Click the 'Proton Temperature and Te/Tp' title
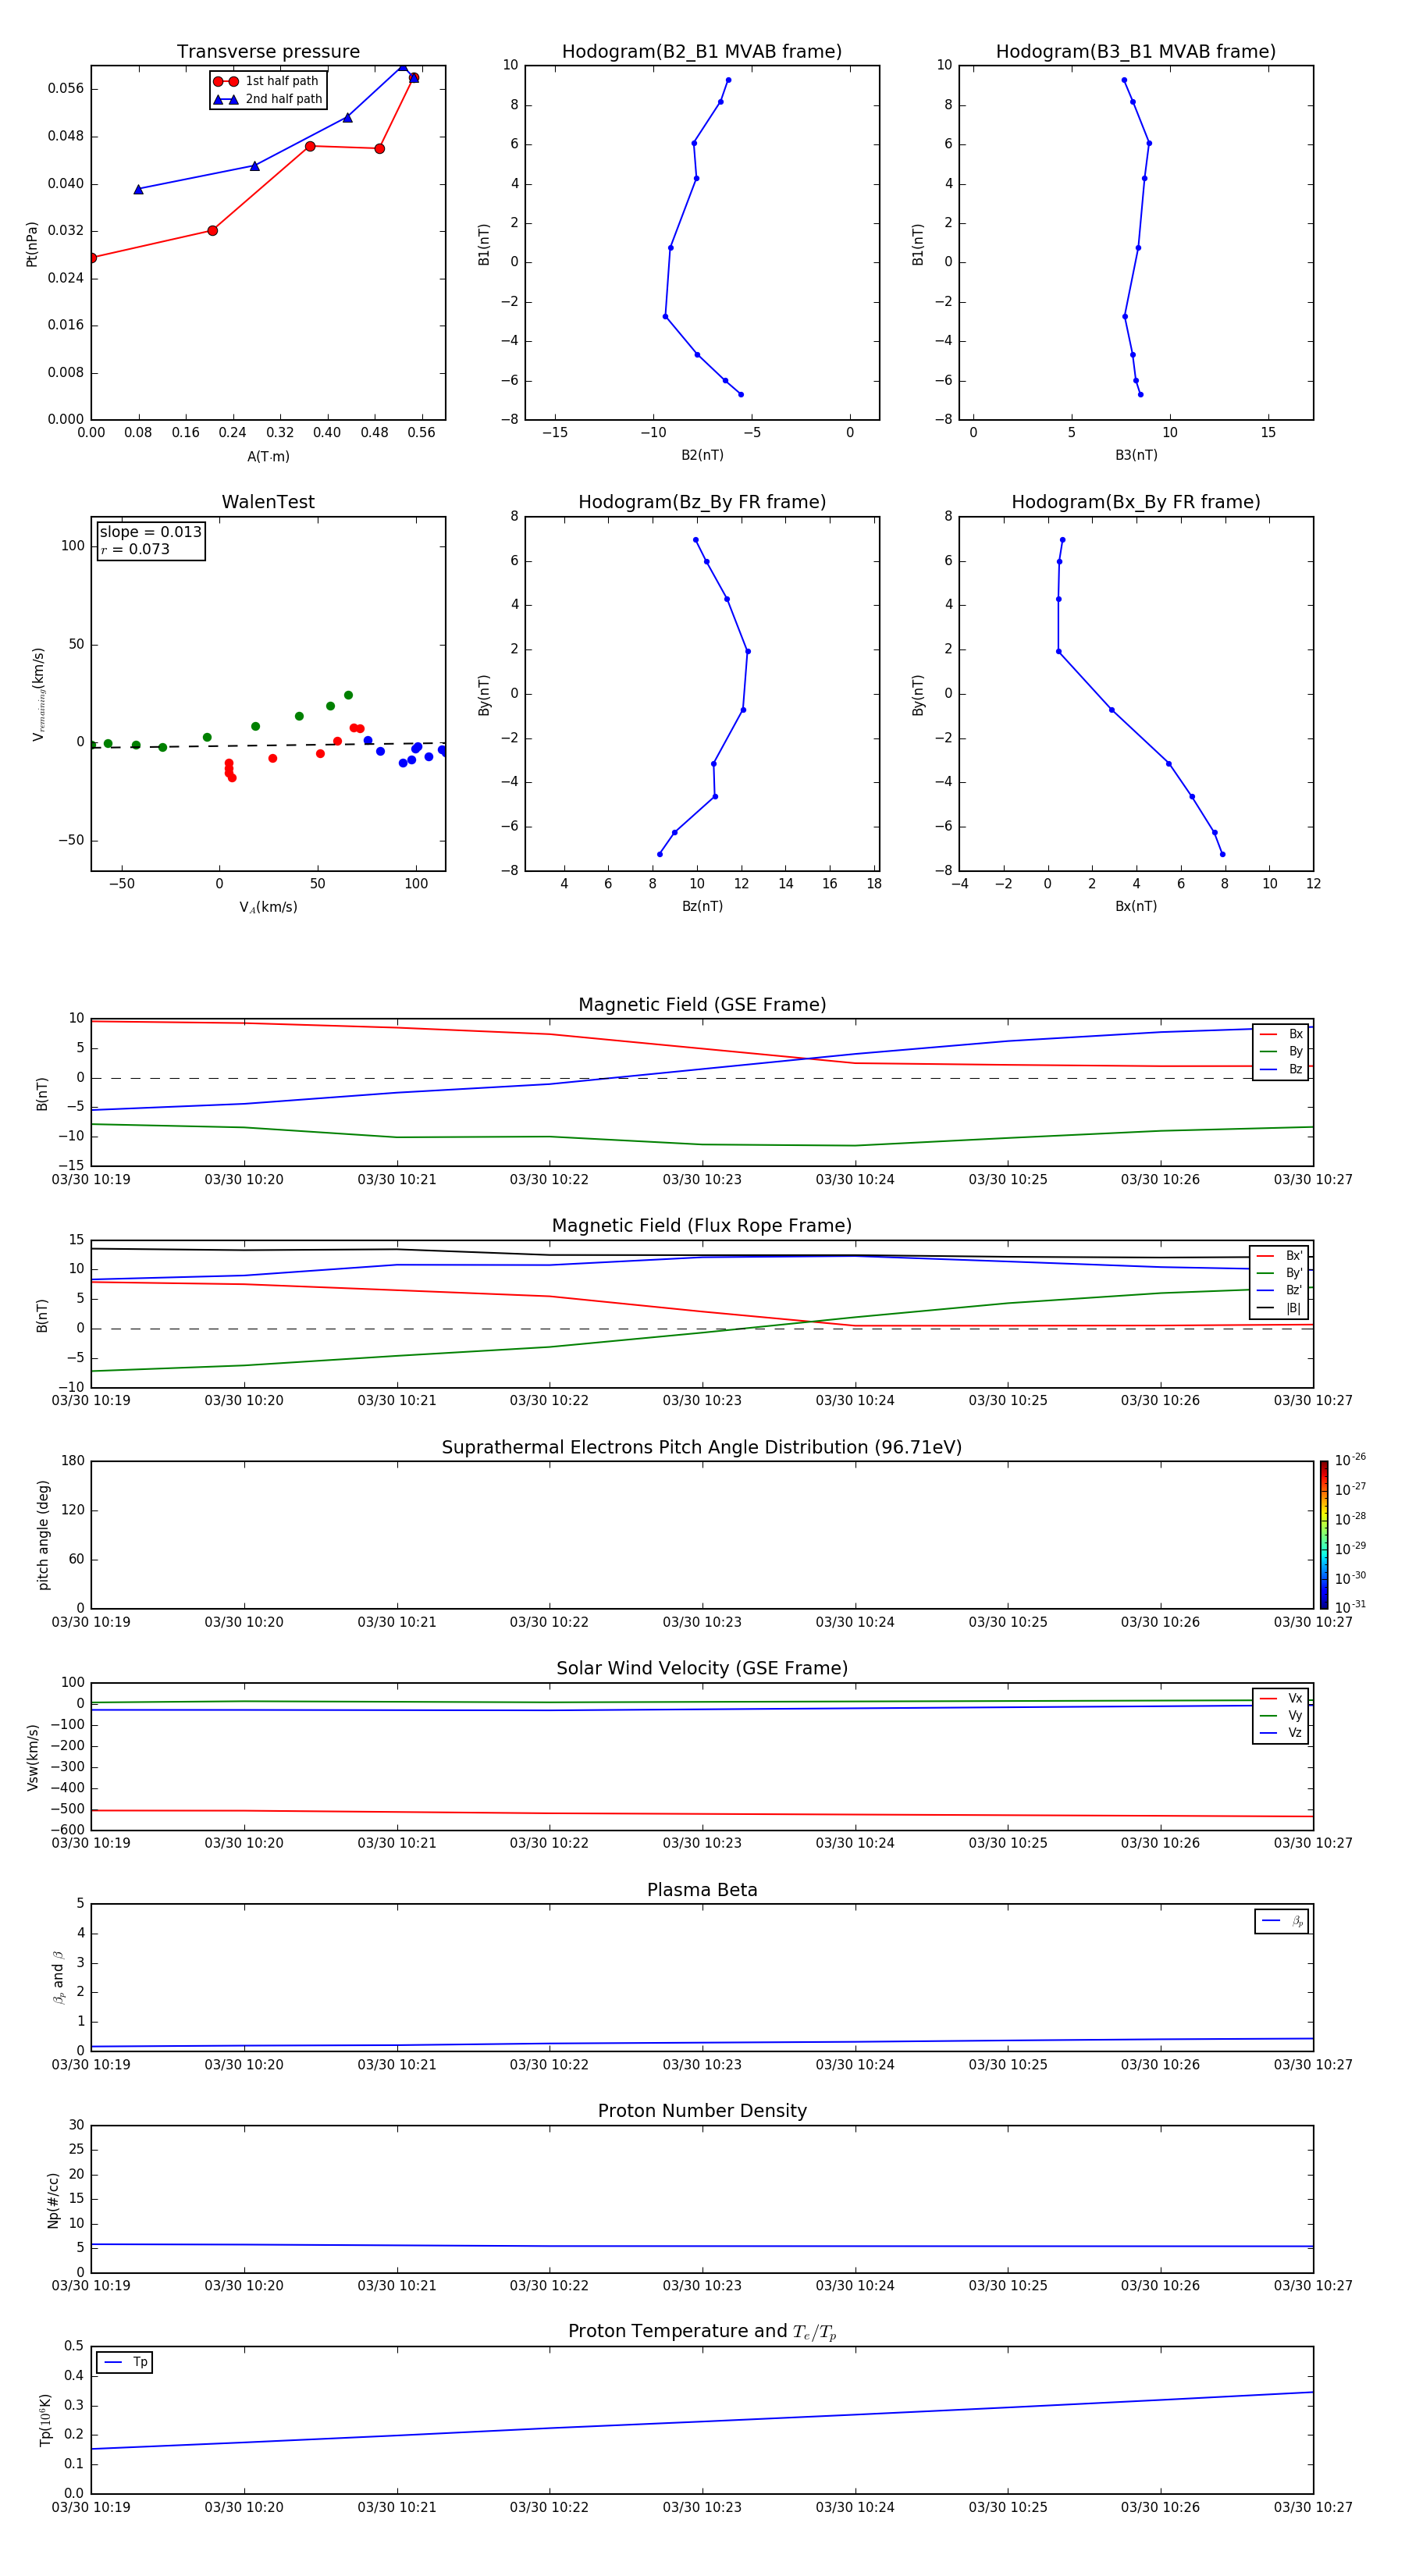This screenshot has width=1405, height=2576. pyautogui.click(x=702, y=2331)
